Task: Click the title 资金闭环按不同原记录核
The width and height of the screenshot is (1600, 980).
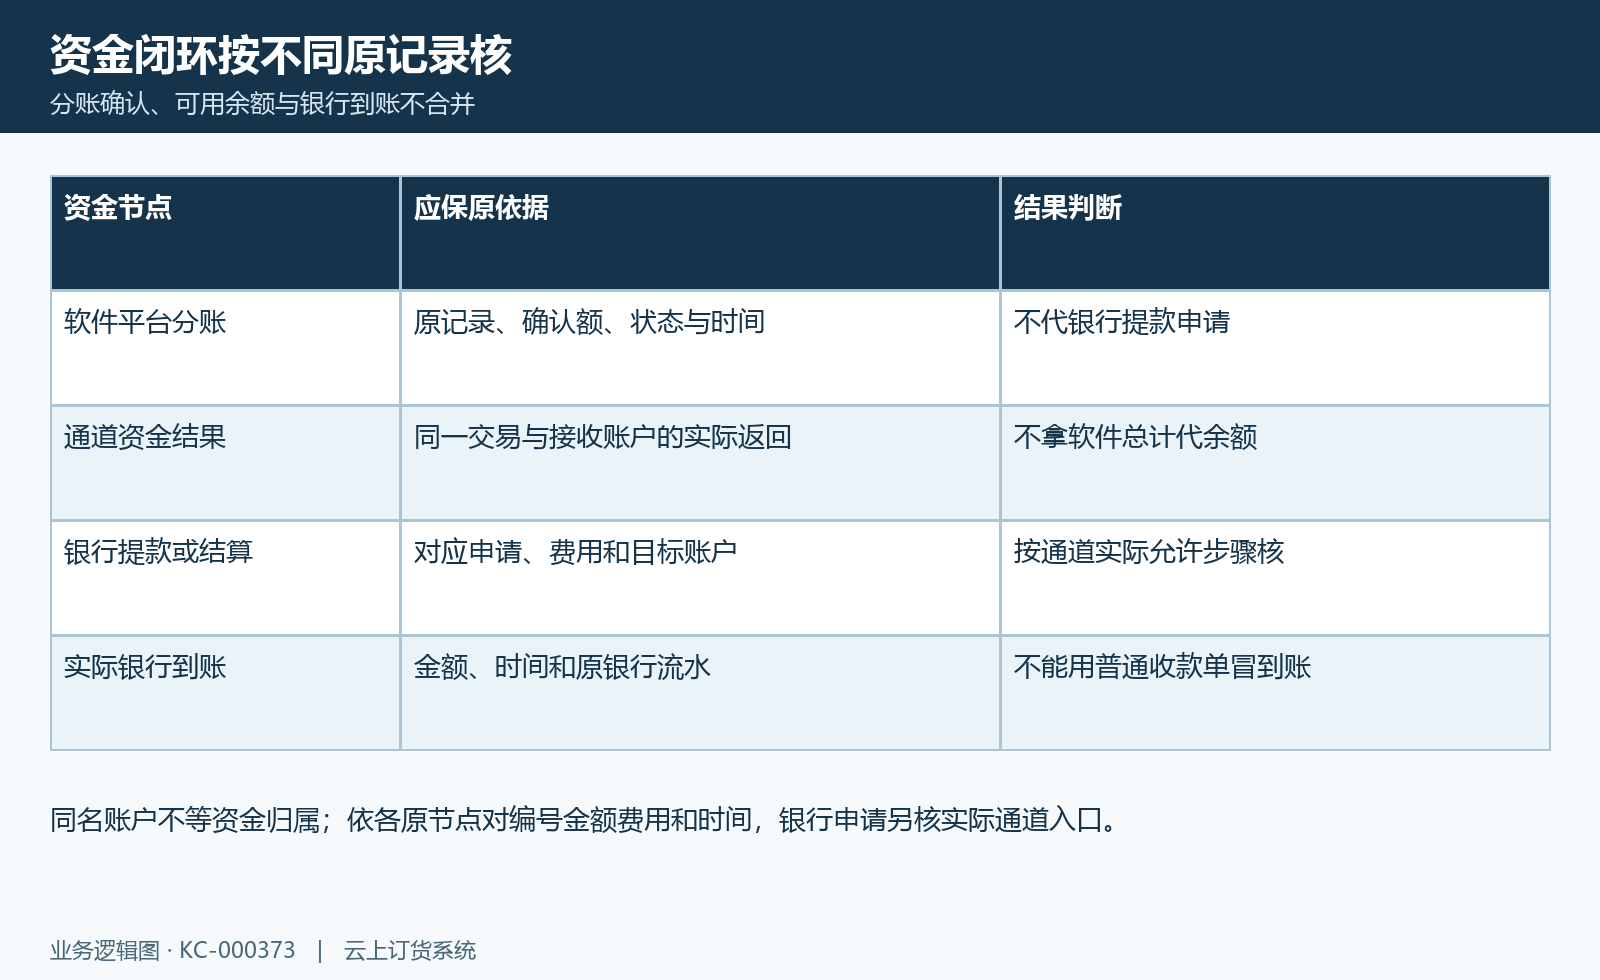Action: 281,55
